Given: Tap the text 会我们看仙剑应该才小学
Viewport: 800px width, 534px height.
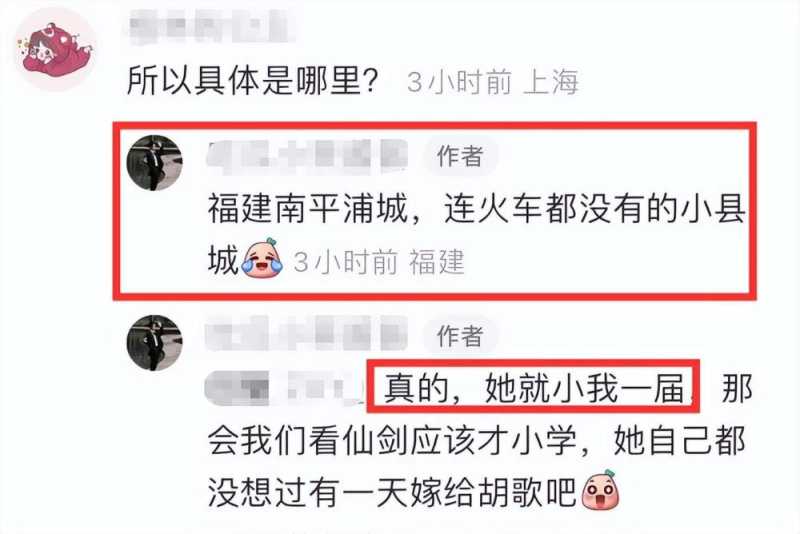Looking at the screenshot, I should pos(392,441).
